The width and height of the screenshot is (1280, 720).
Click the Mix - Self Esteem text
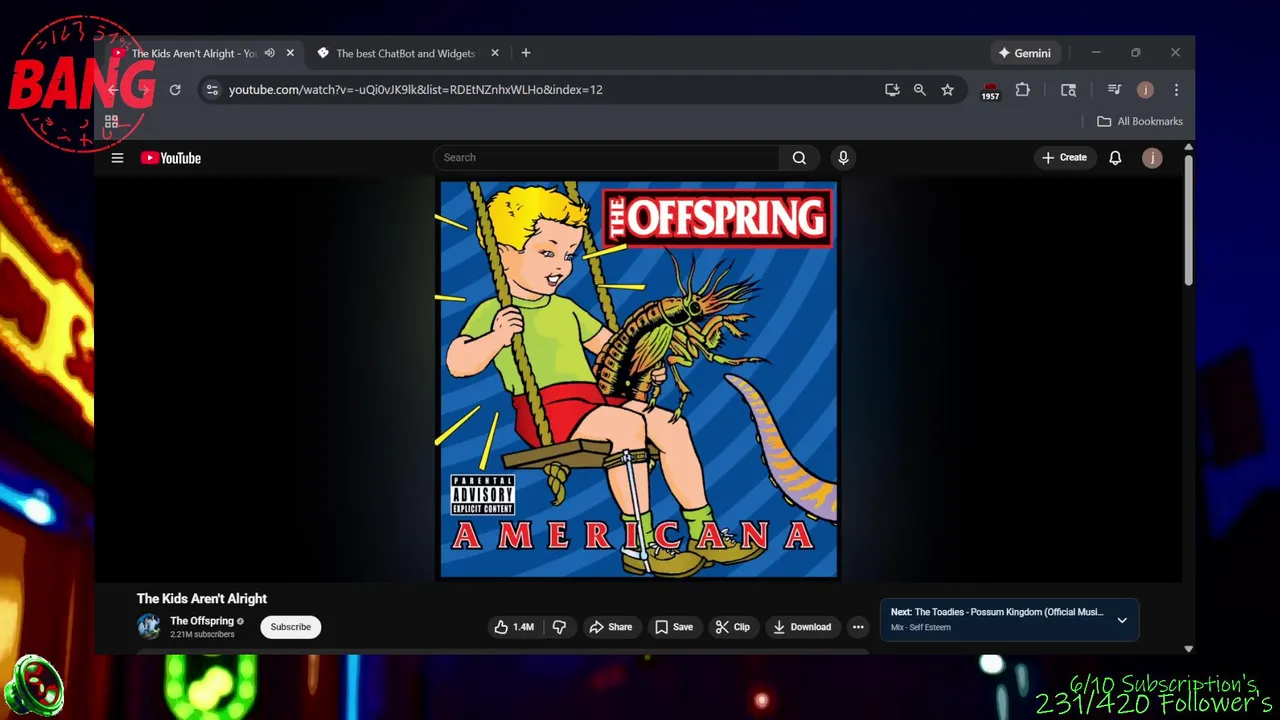[921, 628]
